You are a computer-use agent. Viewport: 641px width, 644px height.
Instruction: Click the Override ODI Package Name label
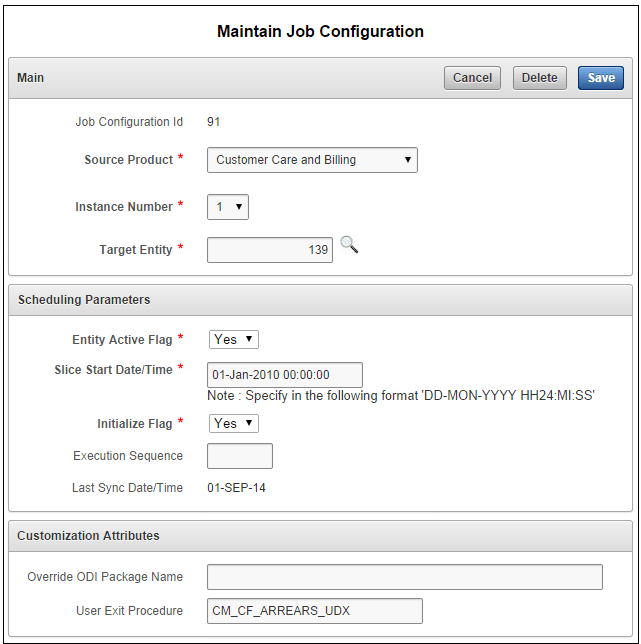pyautogui.click(x=105, y=577)
